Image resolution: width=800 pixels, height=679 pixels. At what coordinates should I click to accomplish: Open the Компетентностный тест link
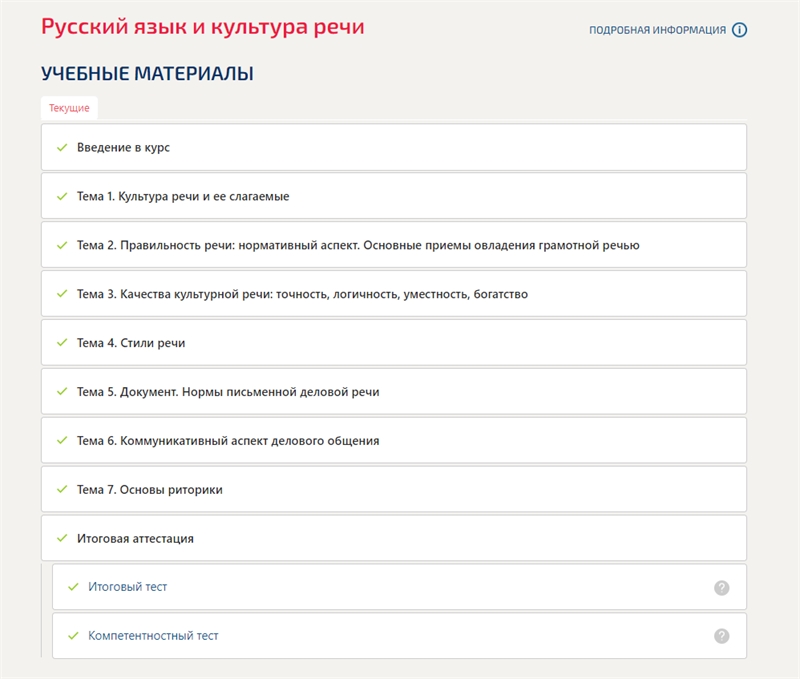click(153, 636)
